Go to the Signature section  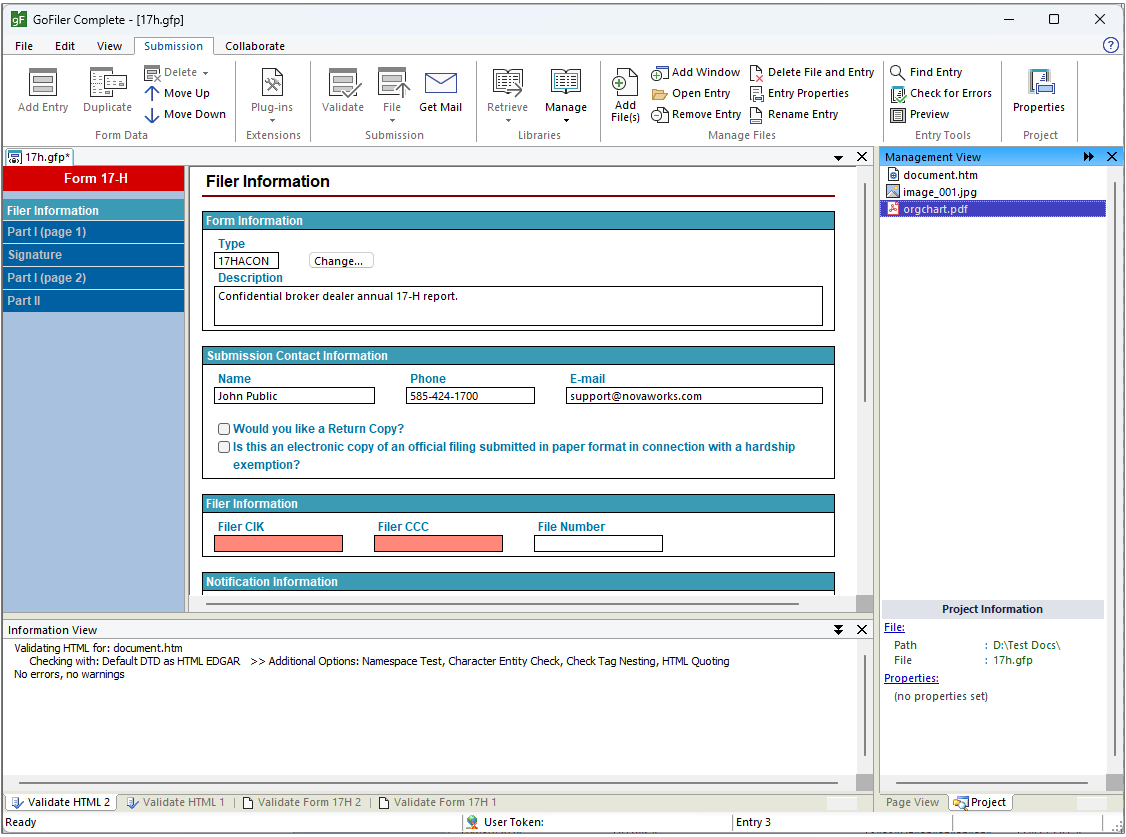(93, 255)
